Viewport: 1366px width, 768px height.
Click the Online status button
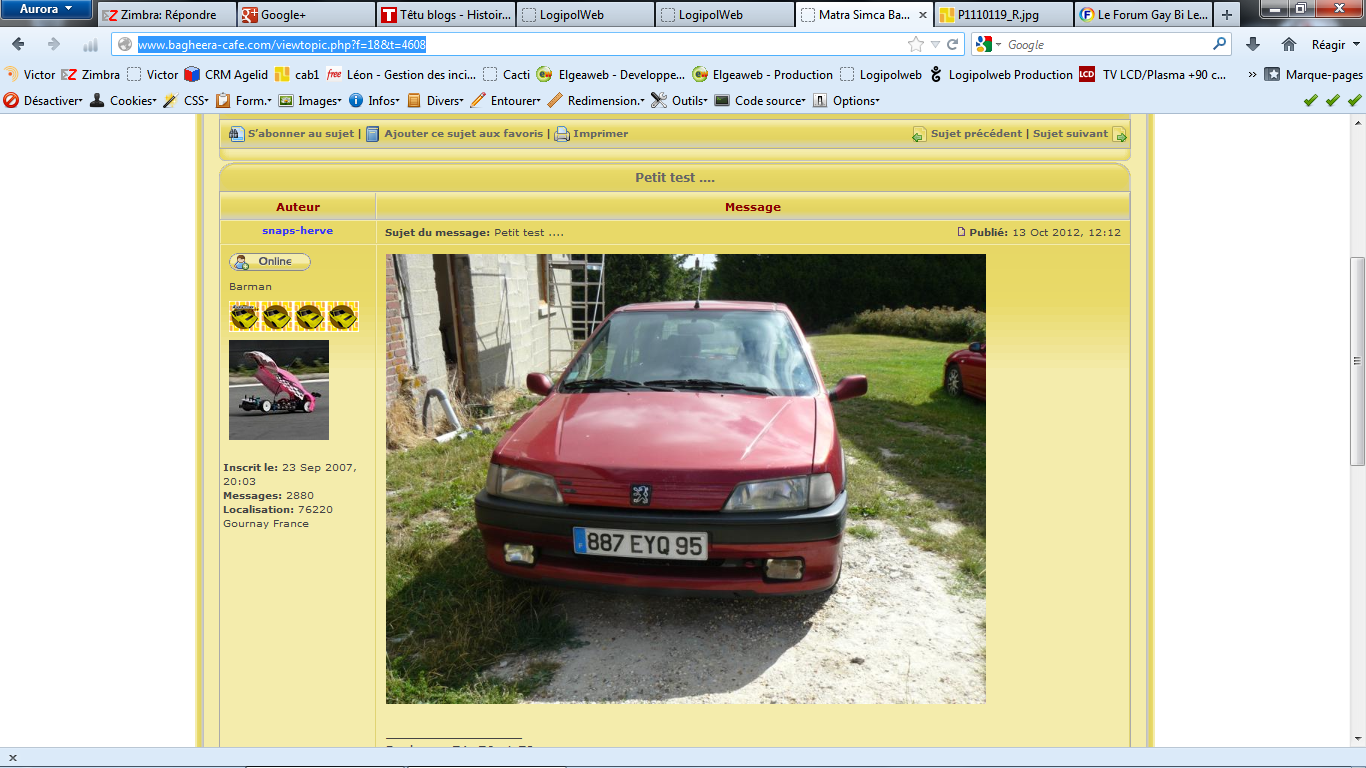point(270,262)
